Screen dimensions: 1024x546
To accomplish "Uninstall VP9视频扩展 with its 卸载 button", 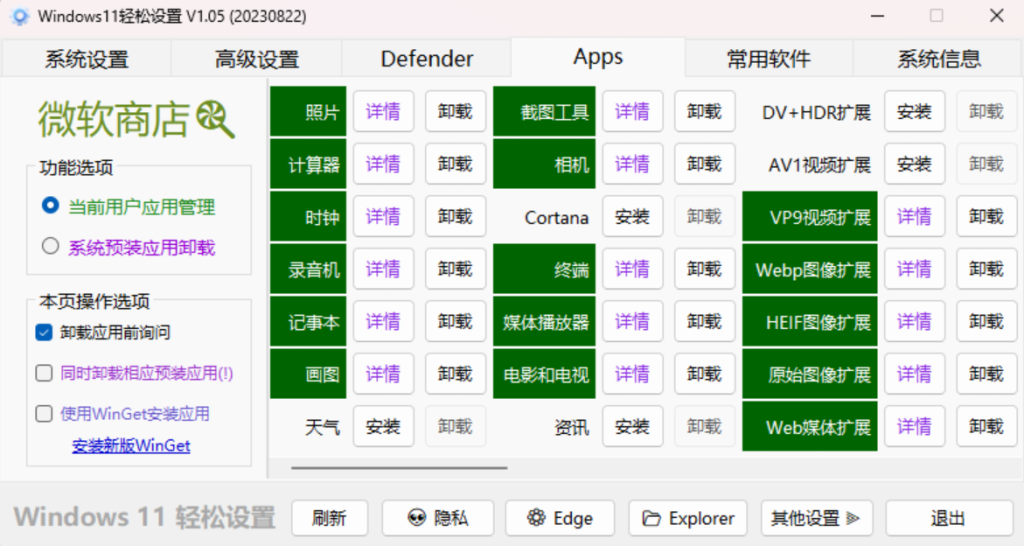I will click(x=986, y=216).
